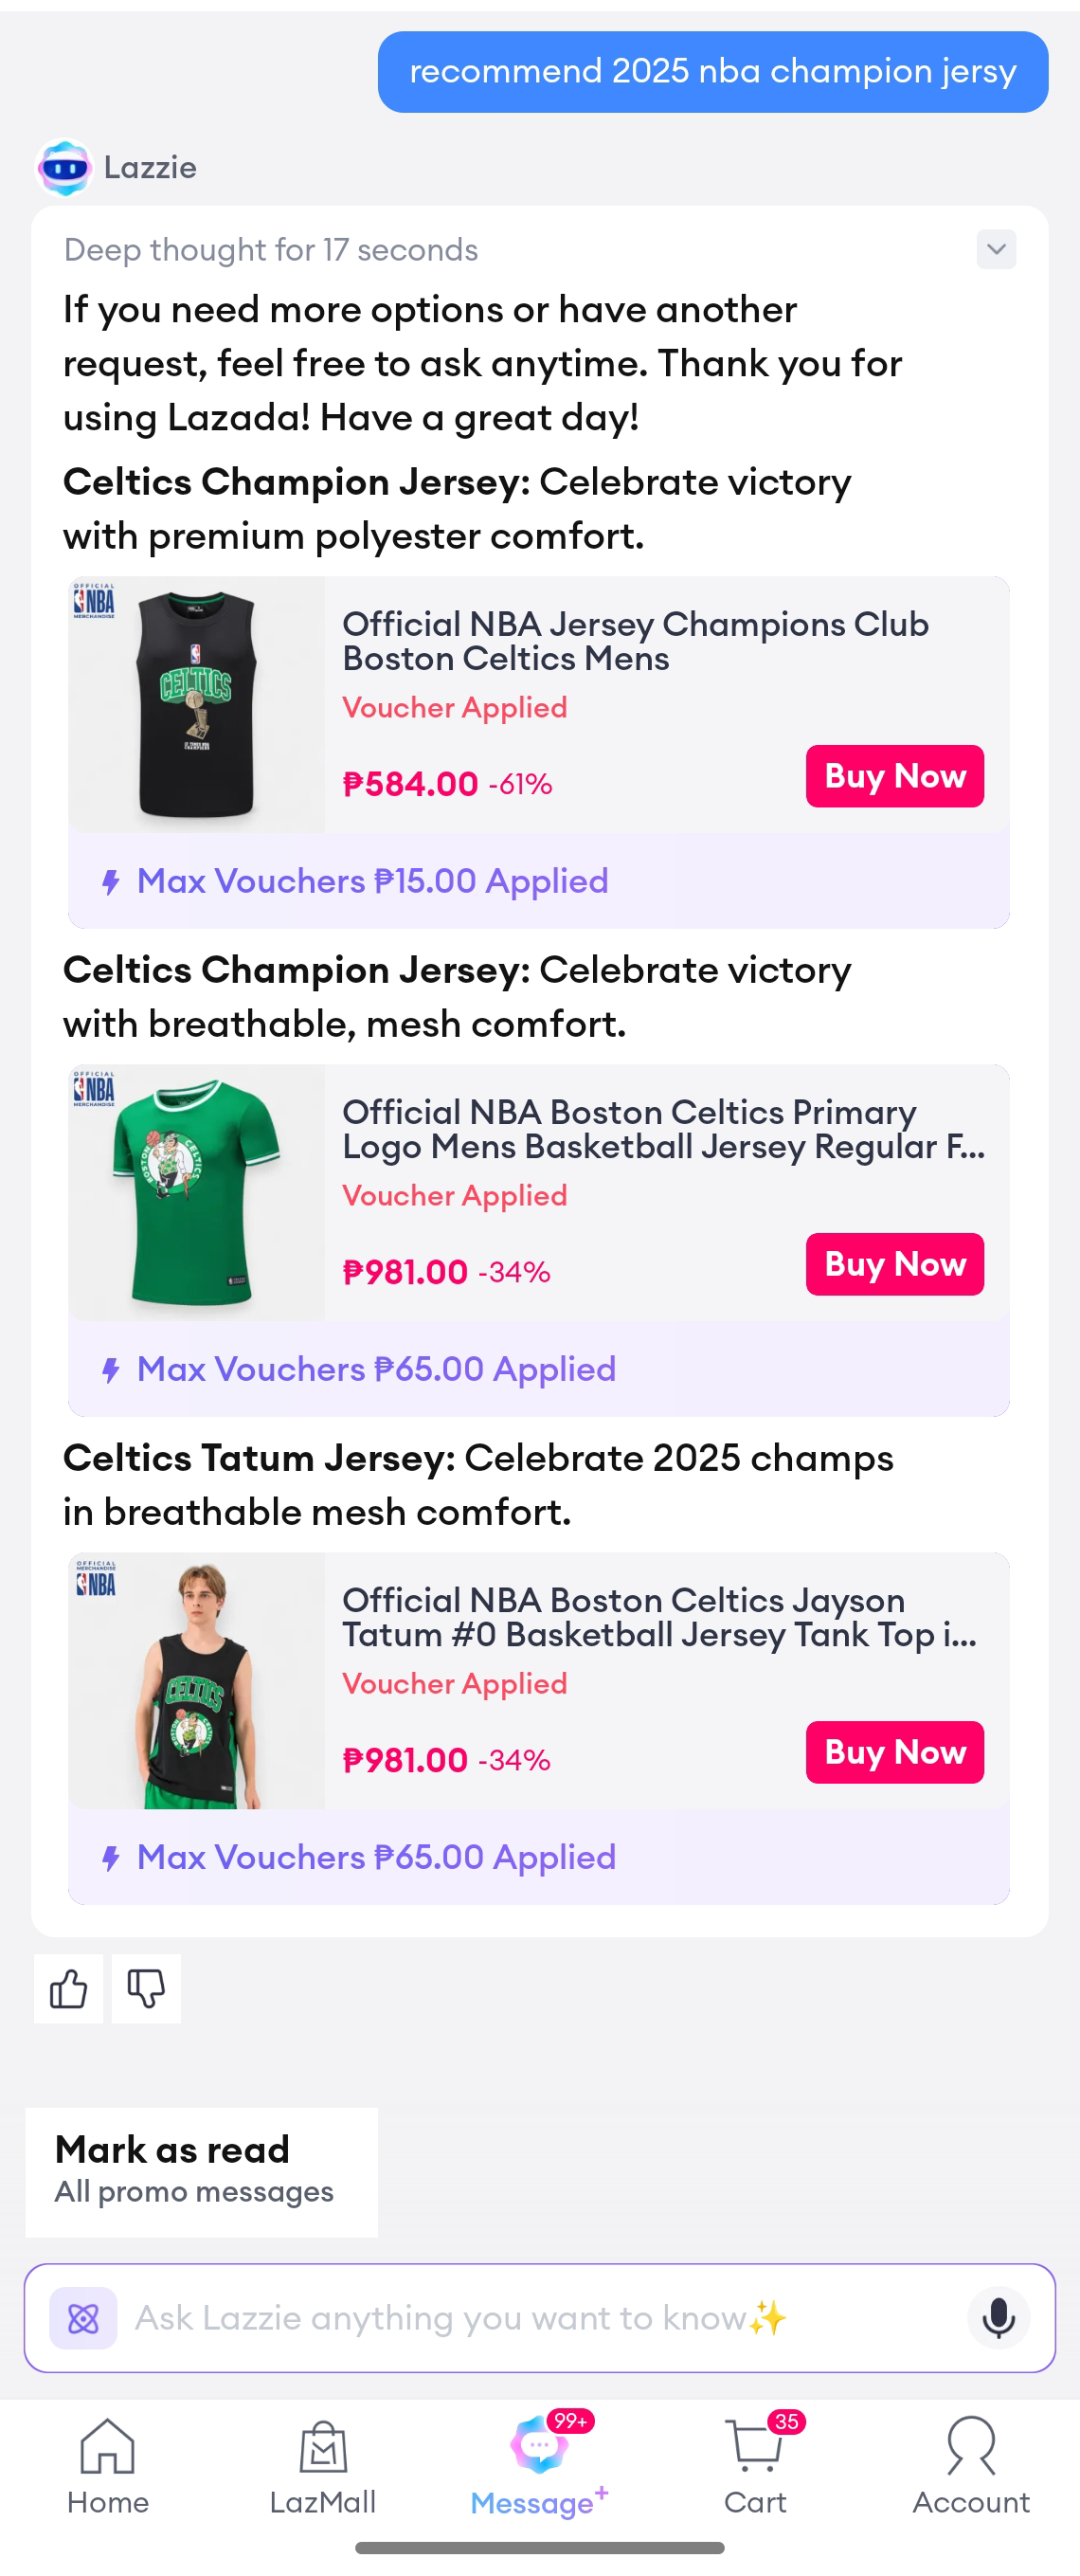Open green Celtics Primary Logo jersey image
The image size is (1080, 2576).
pyautogui.click(x=197, y=1192)
